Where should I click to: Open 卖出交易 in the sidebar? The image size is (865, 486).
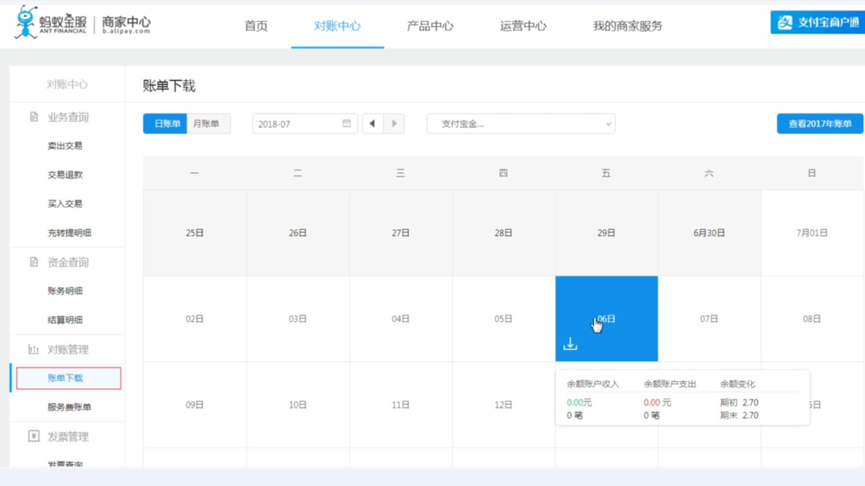coord(65,146)
